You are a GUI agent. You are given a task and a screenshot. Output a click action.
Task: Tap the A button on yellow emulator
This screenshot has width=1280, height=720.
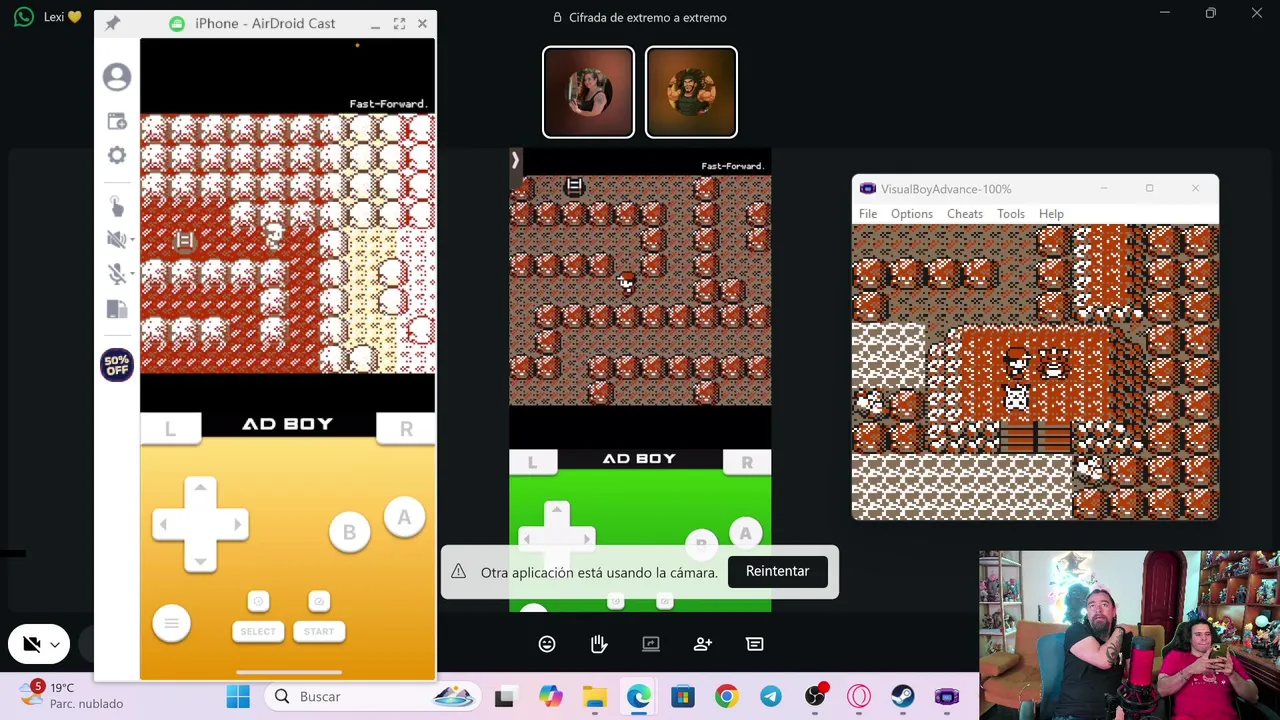(x=404, y=518)
